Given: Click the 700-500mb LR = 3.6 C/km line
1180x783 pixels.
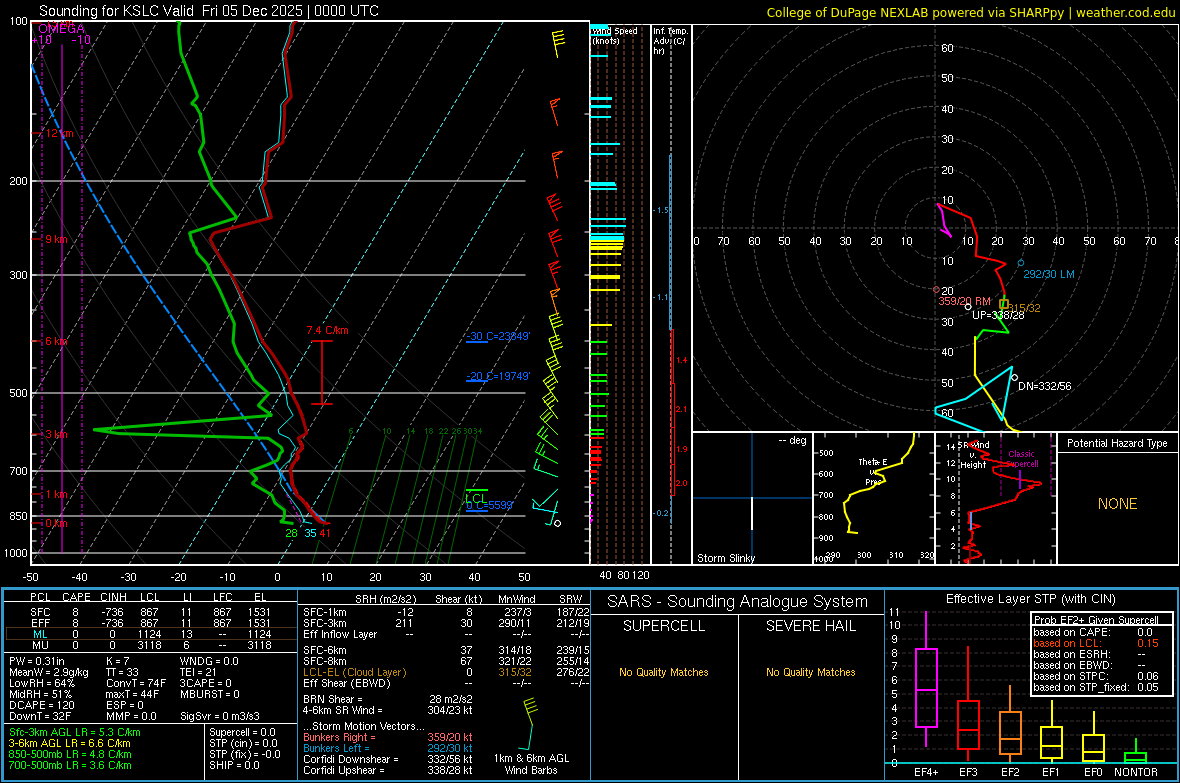Looking at the screenshot, I should (x=70, y=765).
